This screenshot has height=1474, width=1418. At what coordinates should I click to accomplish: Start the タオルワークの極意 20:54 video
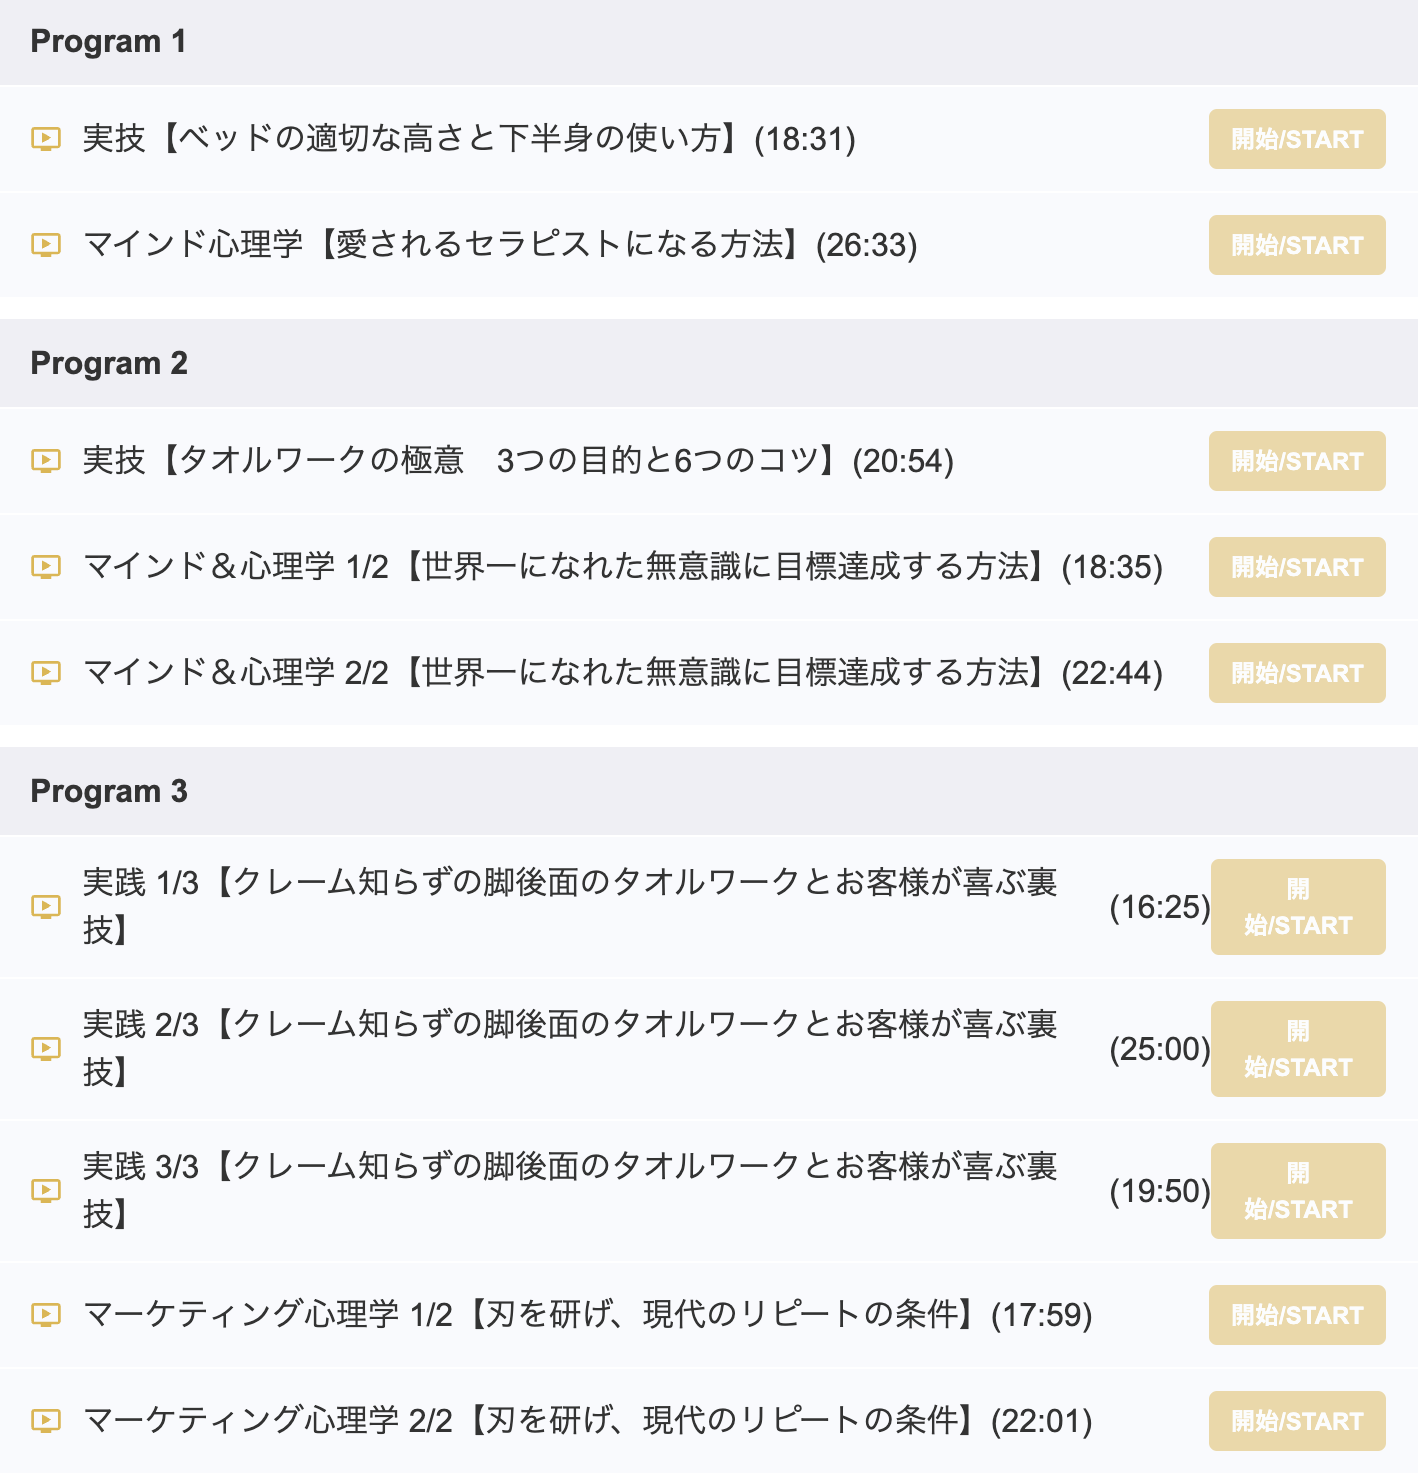[x=1297, y=461]
